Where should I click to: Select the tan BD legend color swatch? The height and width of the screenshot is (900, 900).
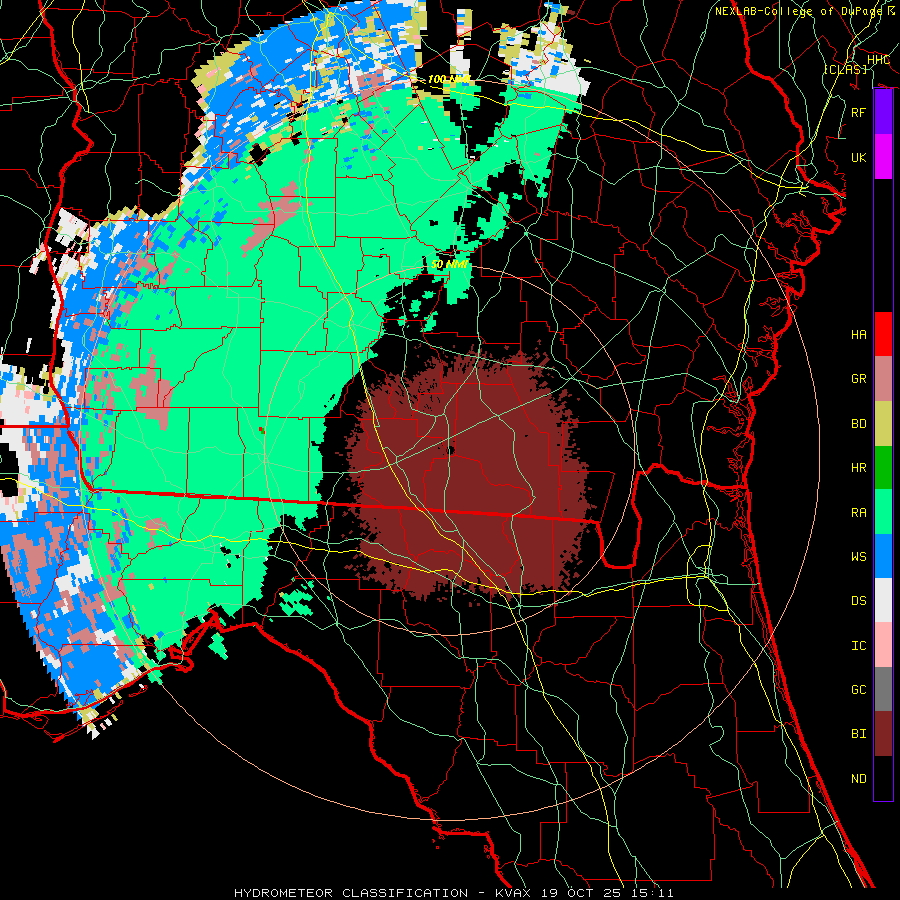883,424
